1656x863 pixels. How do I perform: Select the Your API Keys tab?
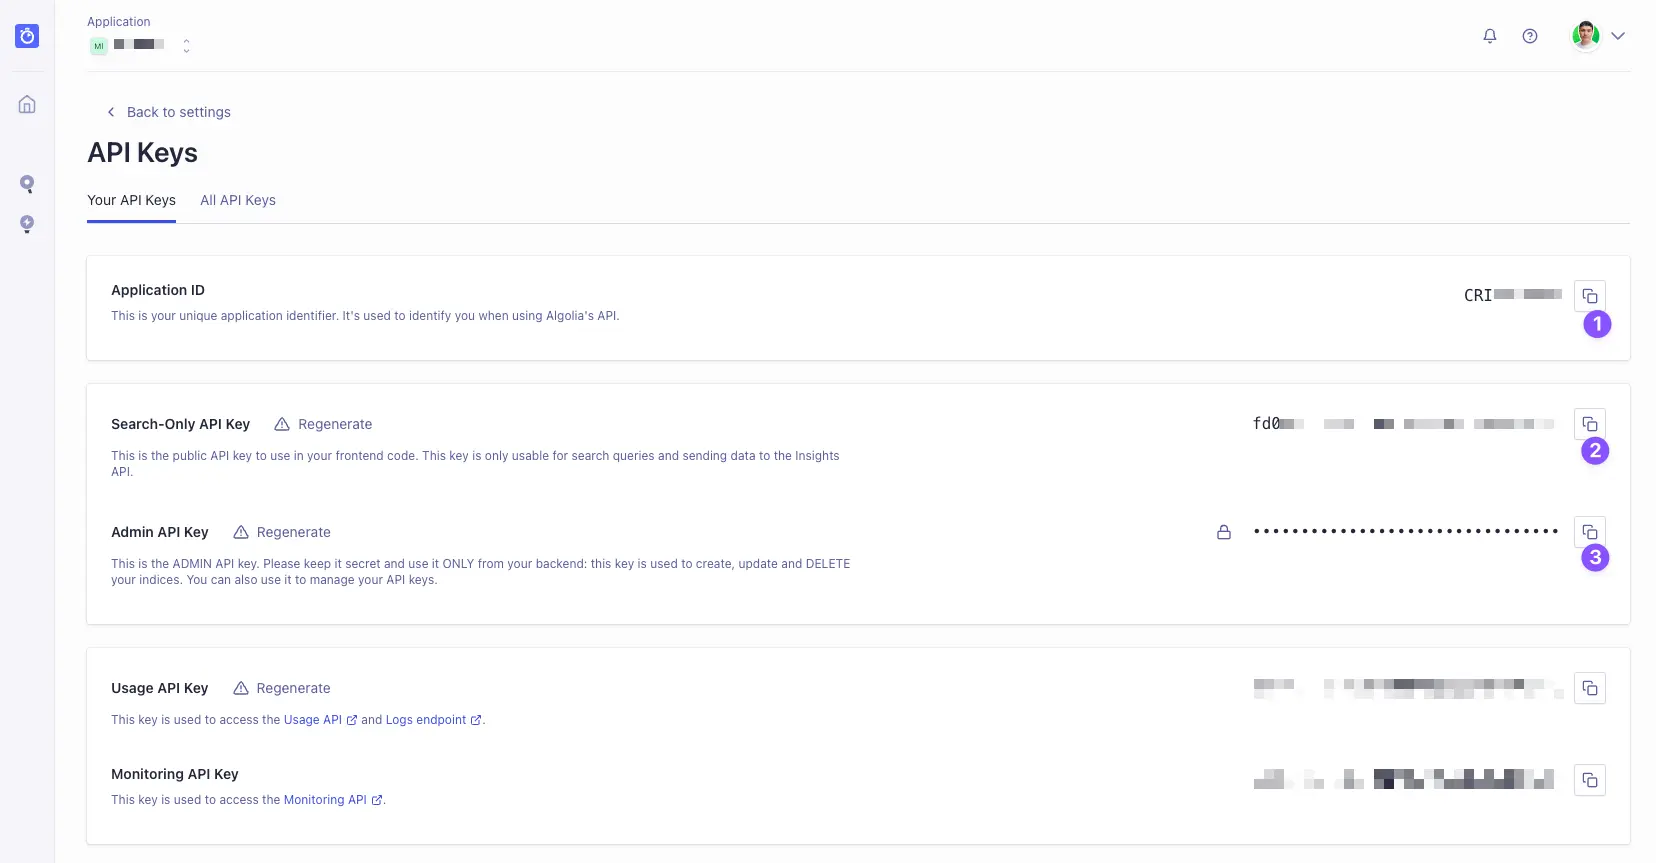tap(131, 200)
